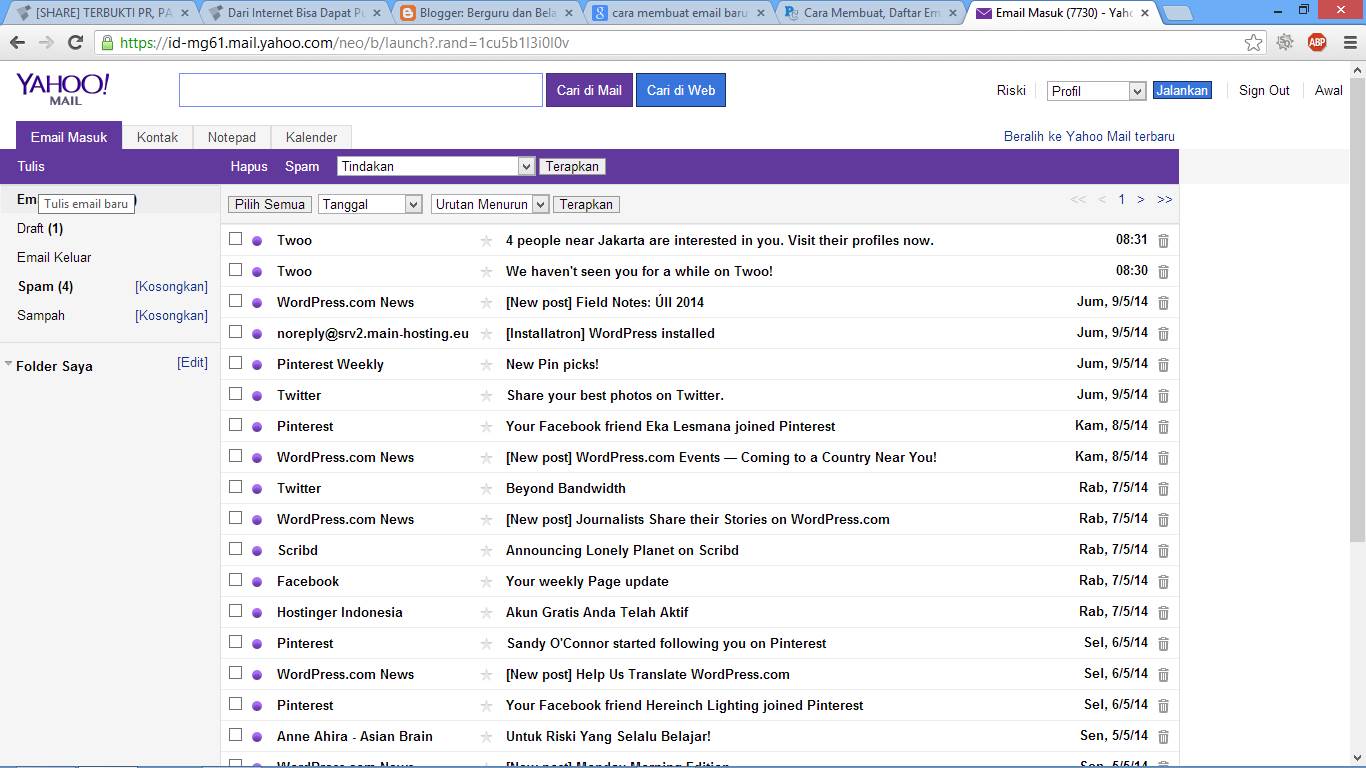Go to next page of emails arrow

click(1140, 200)
